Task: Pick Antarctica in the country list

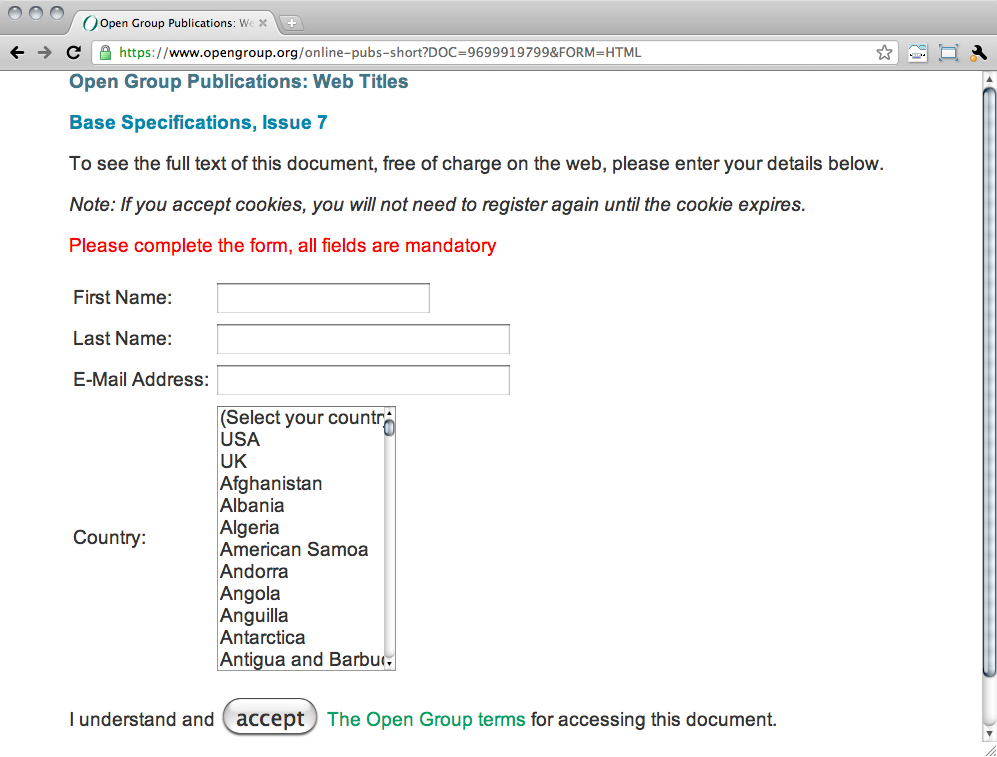Action: (x=262, y=638)
